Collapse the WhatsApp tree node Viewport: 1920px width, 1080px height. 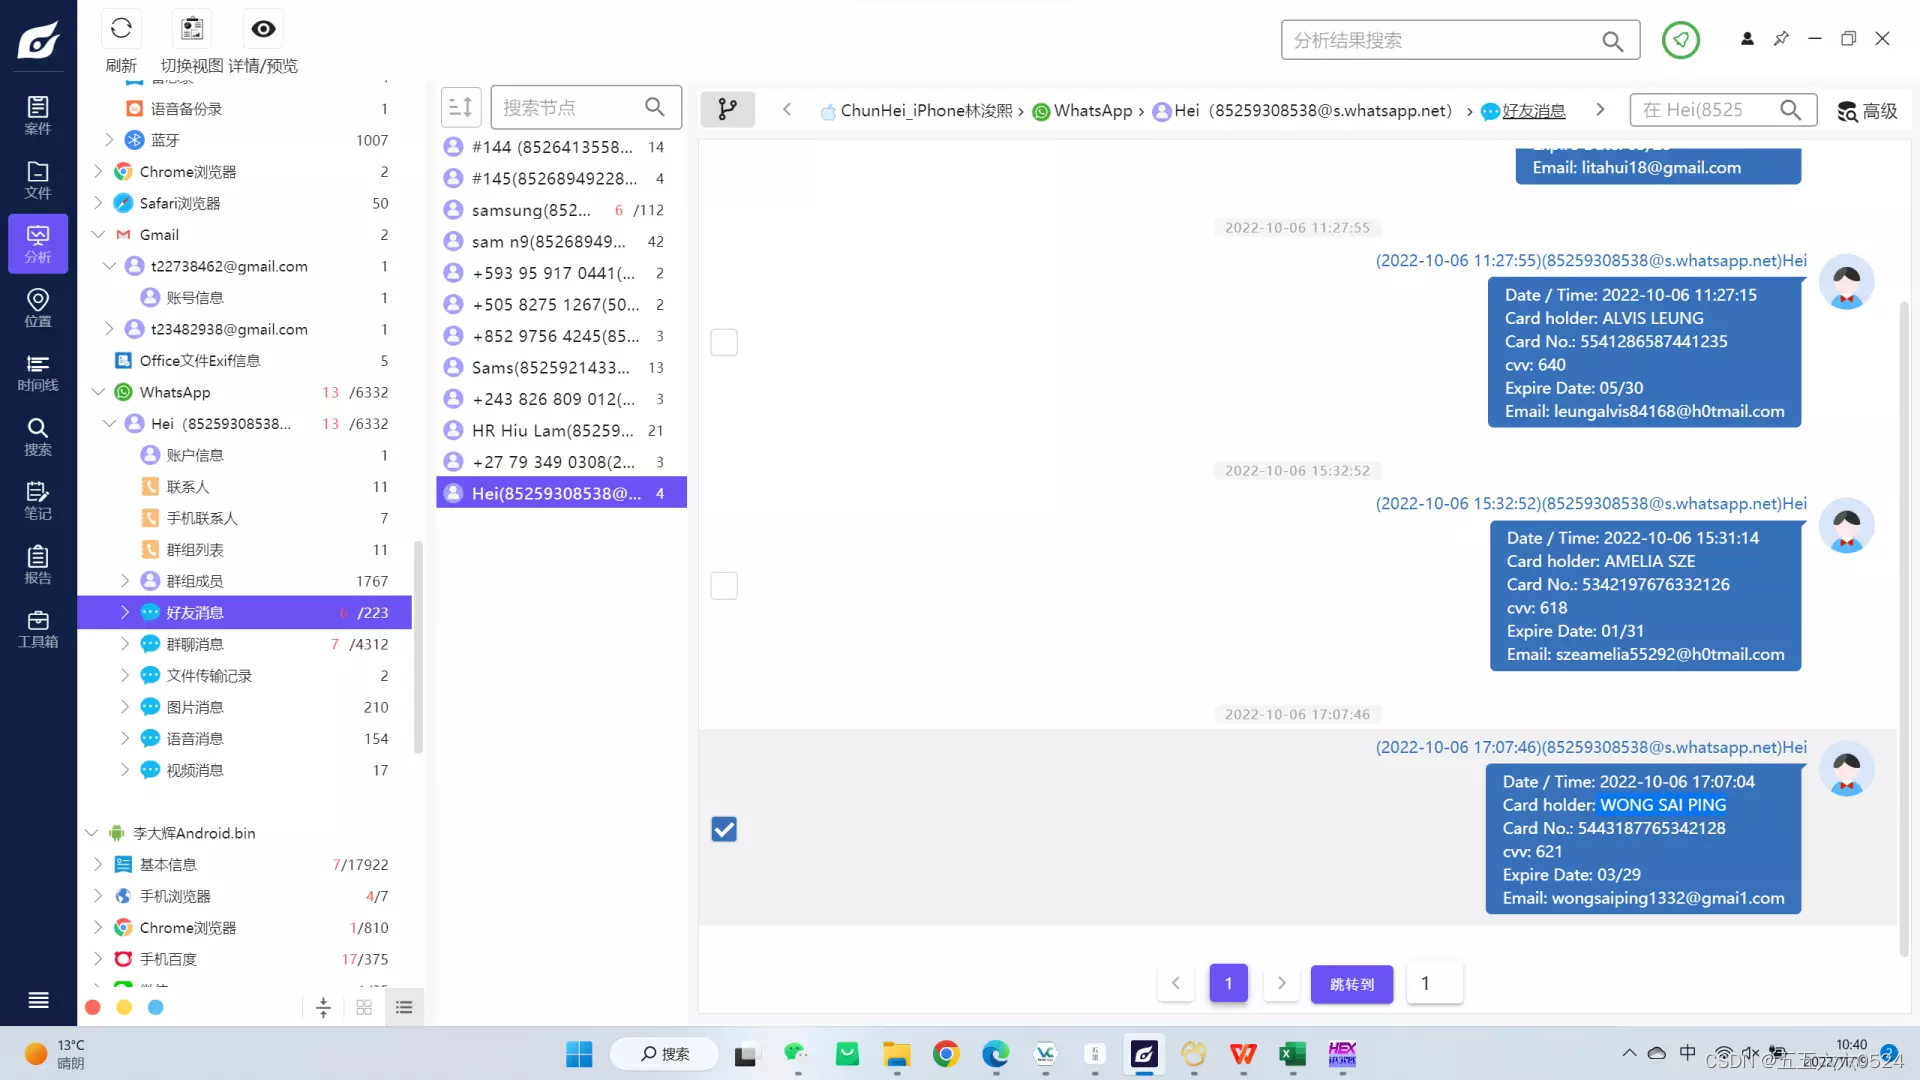[98, 392]
